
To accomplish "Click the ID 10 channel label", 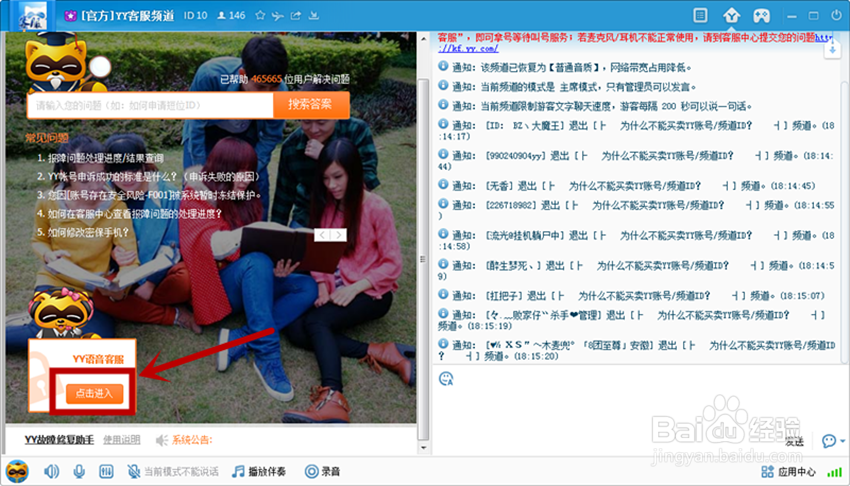I will (x=195, y=15).
